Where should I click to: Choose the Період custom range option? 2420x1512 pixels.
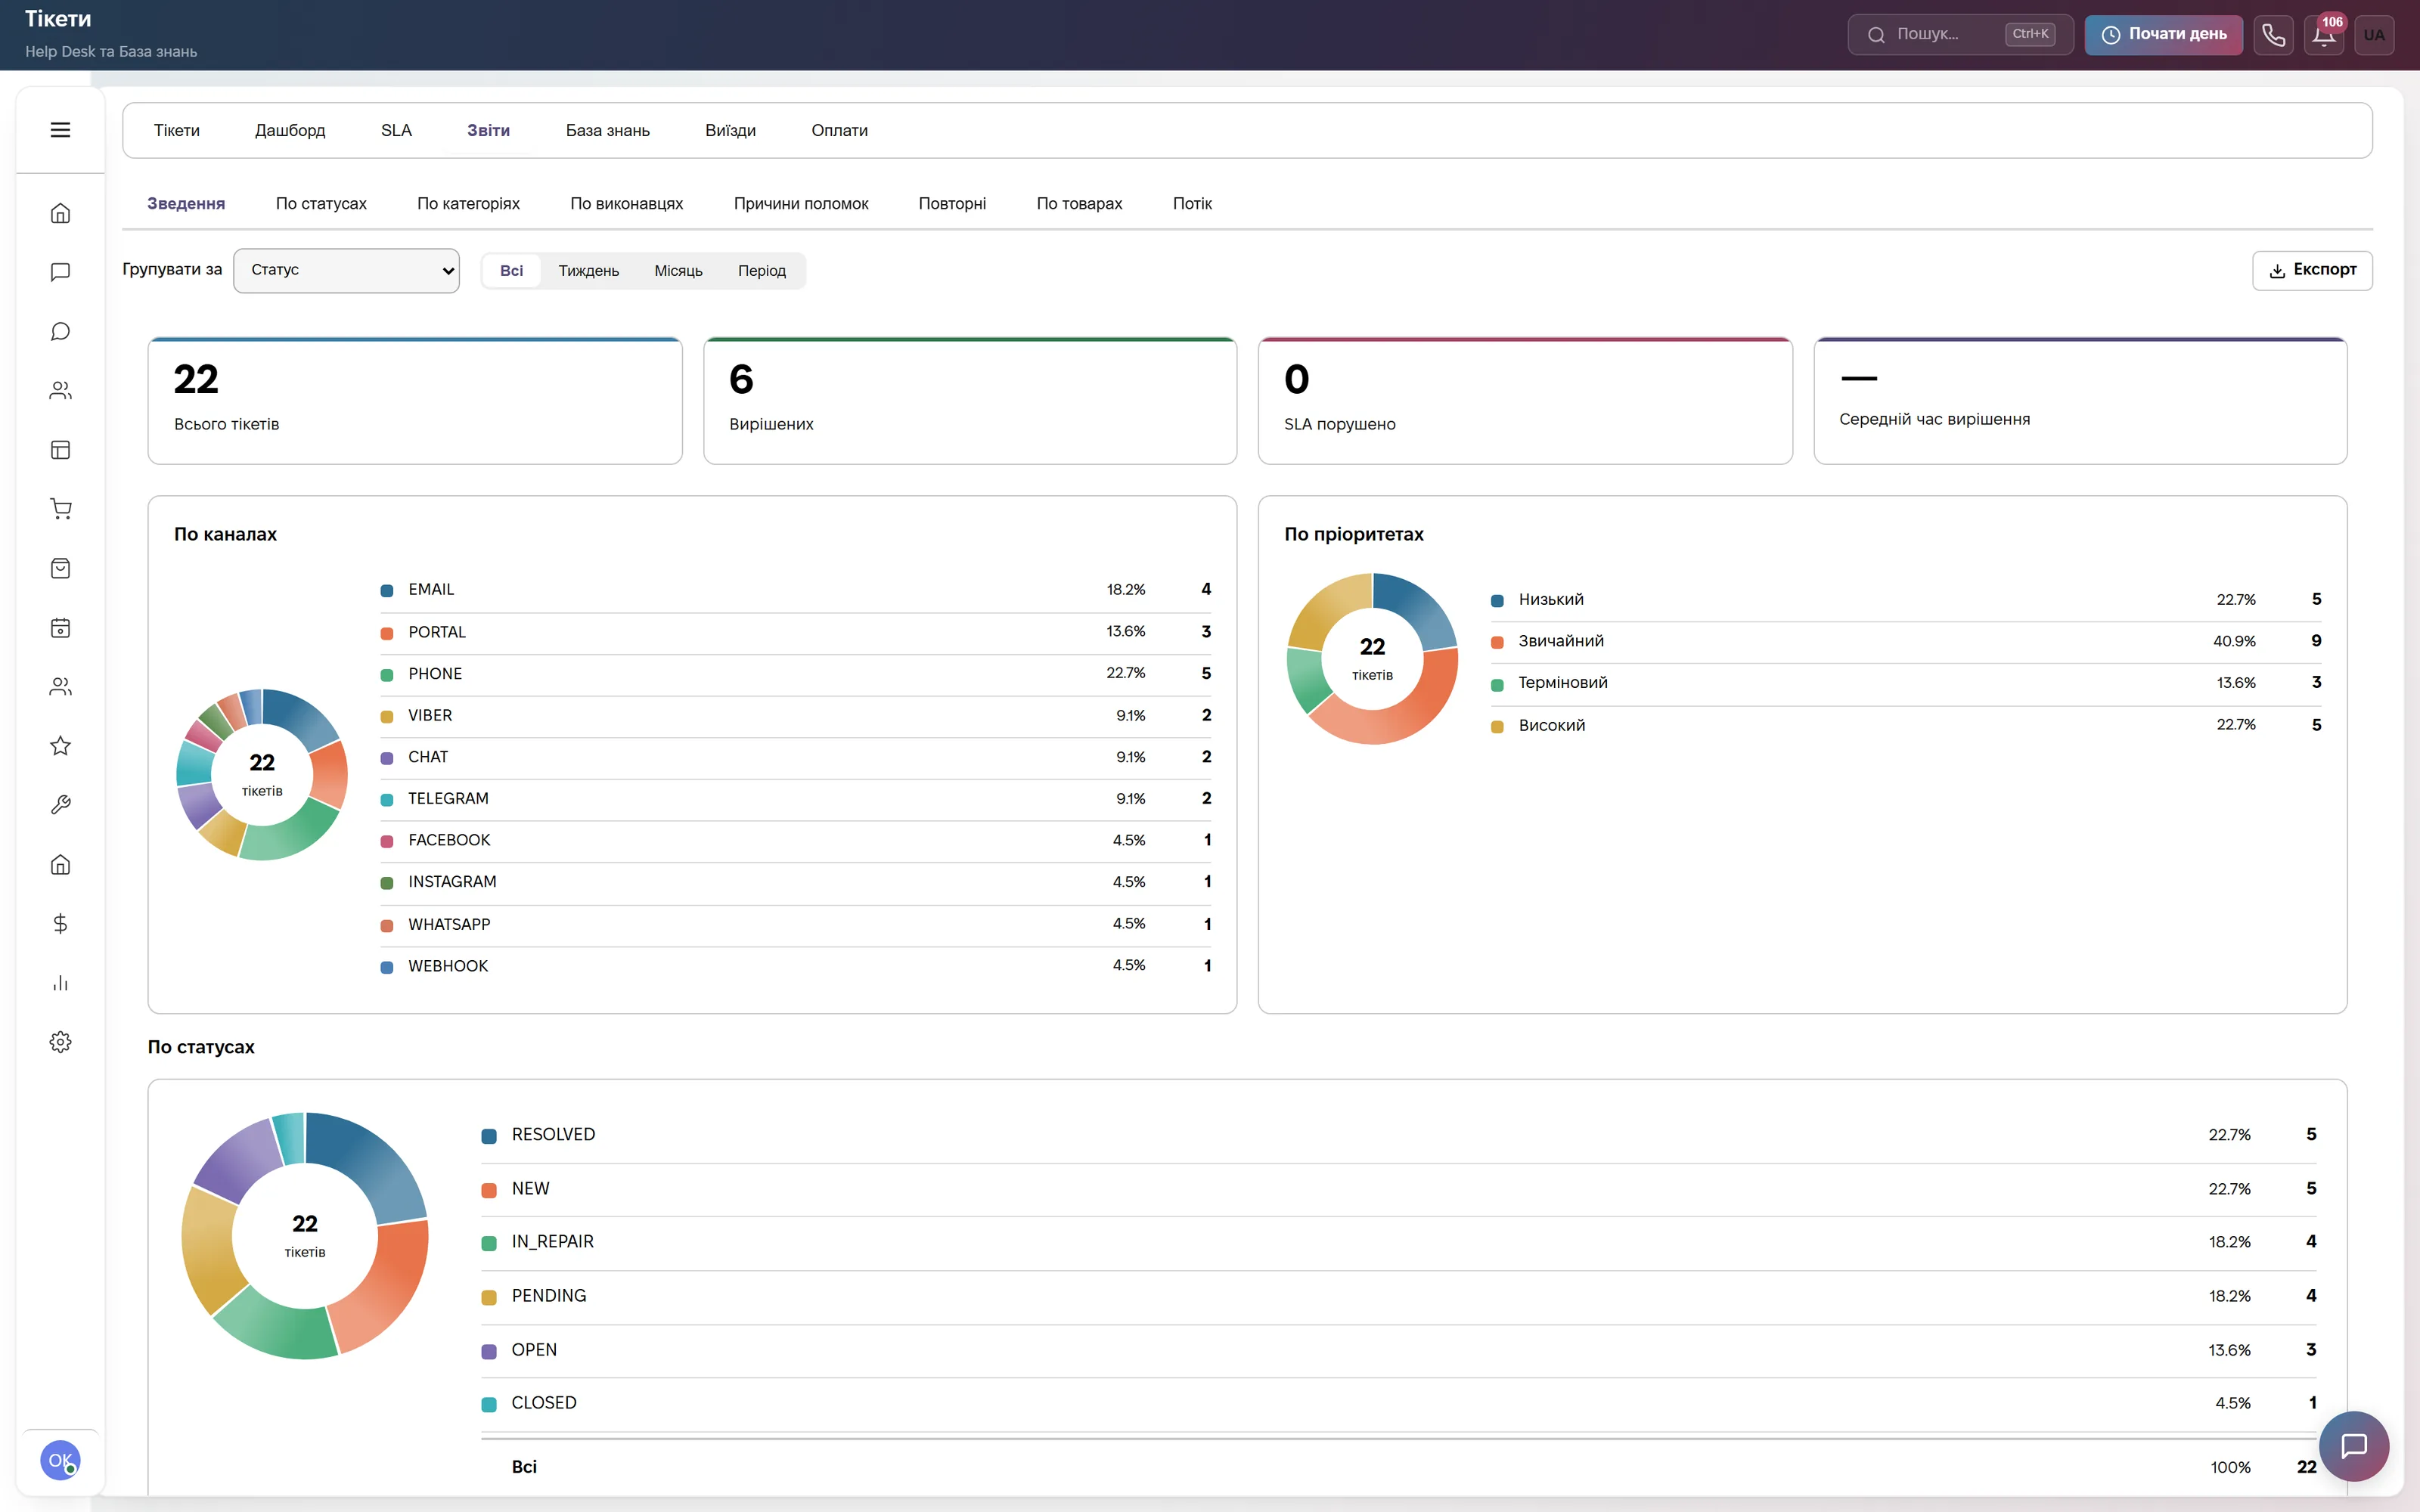coord(762,271)
